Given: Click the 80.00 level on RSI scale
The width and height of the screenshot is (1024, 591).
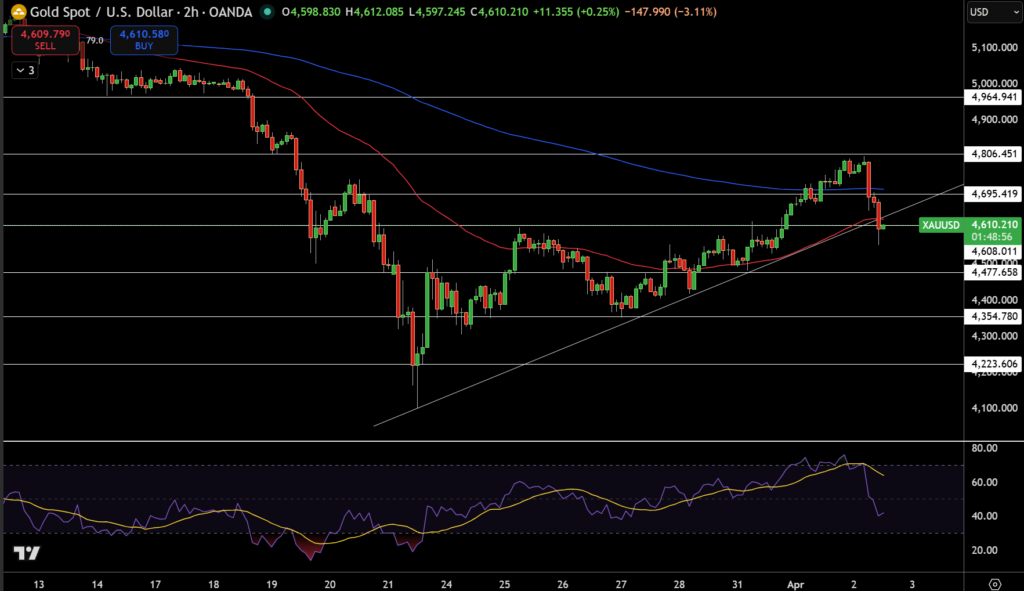Looking at the screenshot, I should pyautogui.click(x=985, y=448).
